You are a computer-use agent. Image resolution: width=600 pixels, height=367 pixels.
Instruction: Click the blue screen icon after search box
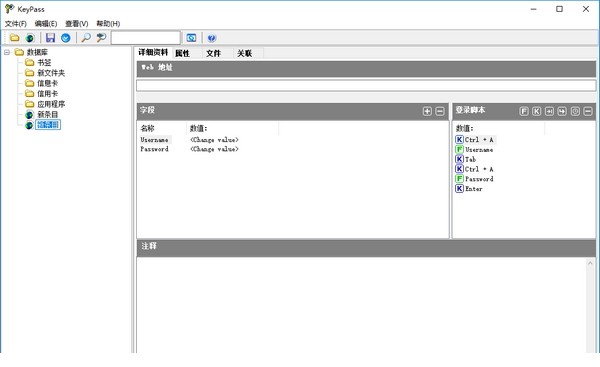click(x=191, y=38)
